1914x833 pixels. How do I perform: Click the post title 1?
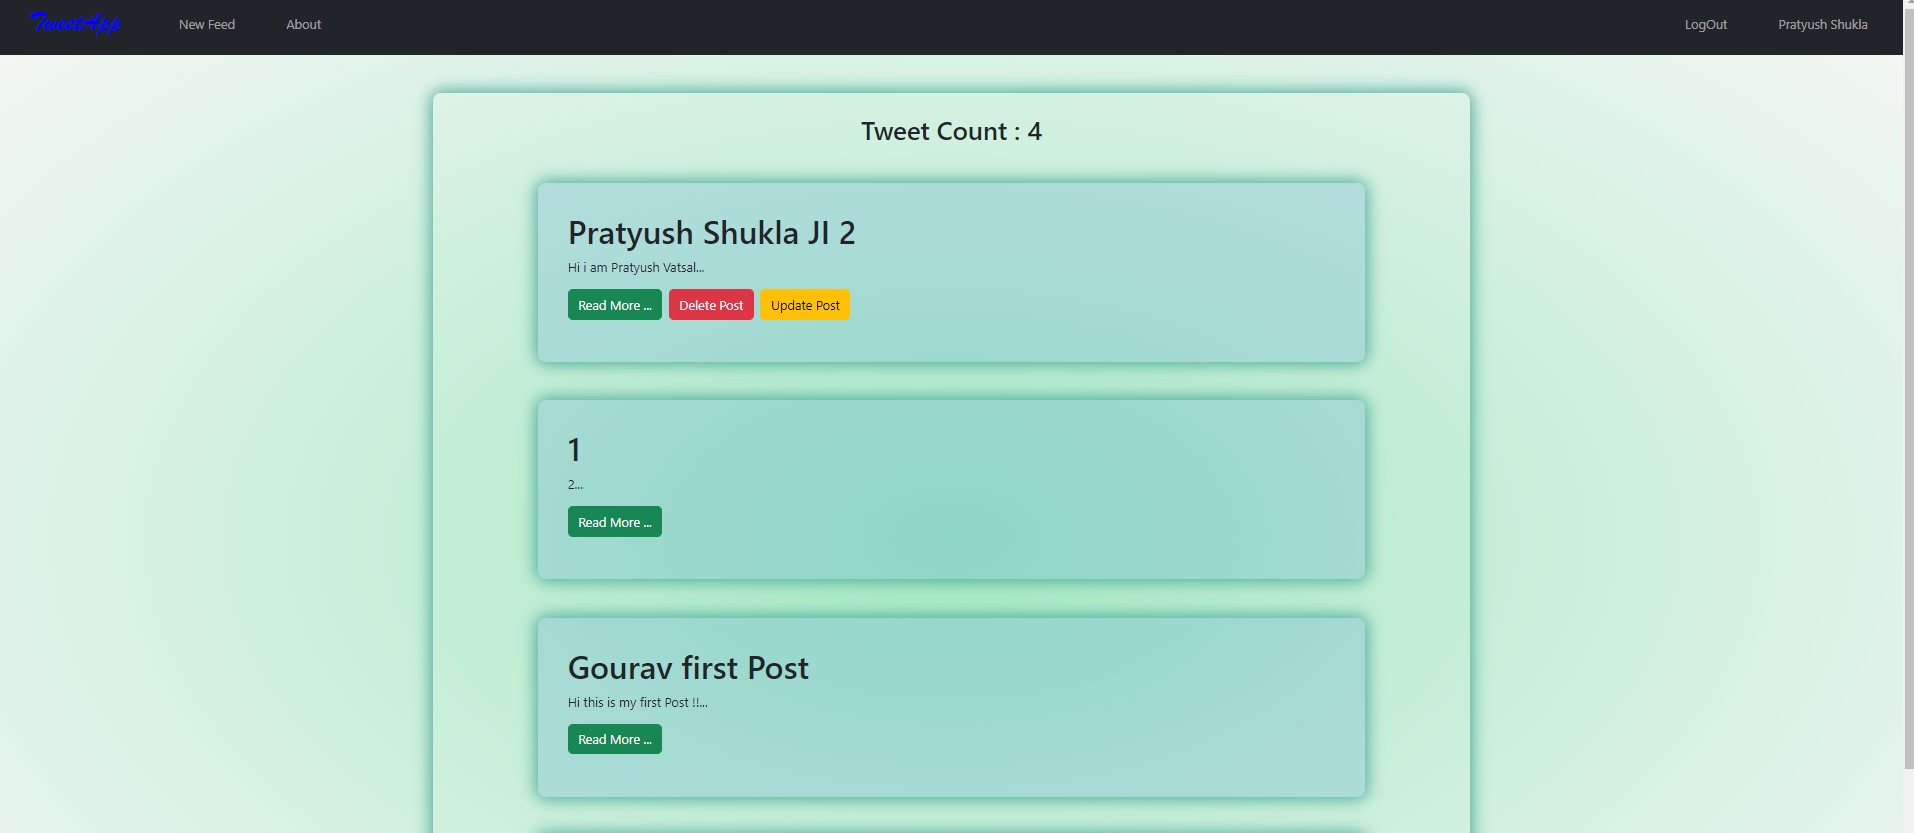click(574, 449)
